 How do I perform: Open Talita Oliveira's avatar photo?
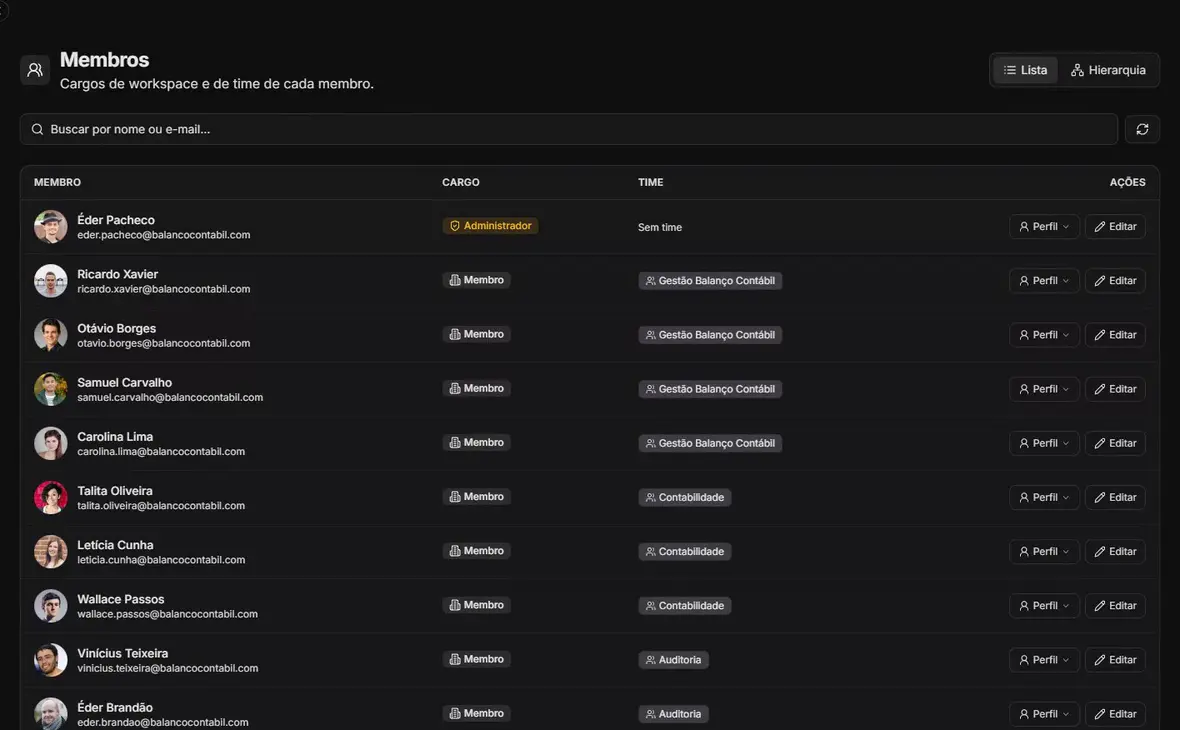tap(50, 497)
